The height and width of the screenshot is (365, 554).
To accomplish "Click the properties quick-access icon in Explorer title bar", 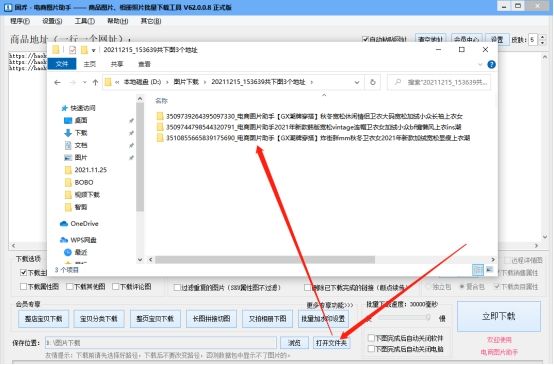I will 72,50.
